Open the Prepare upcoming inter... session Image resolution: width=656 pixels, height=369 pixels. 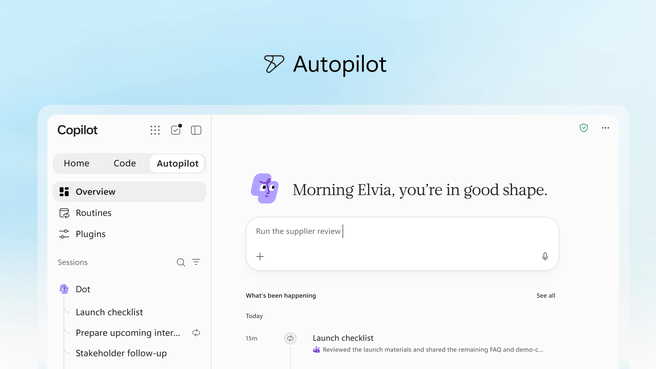point(128,333)
